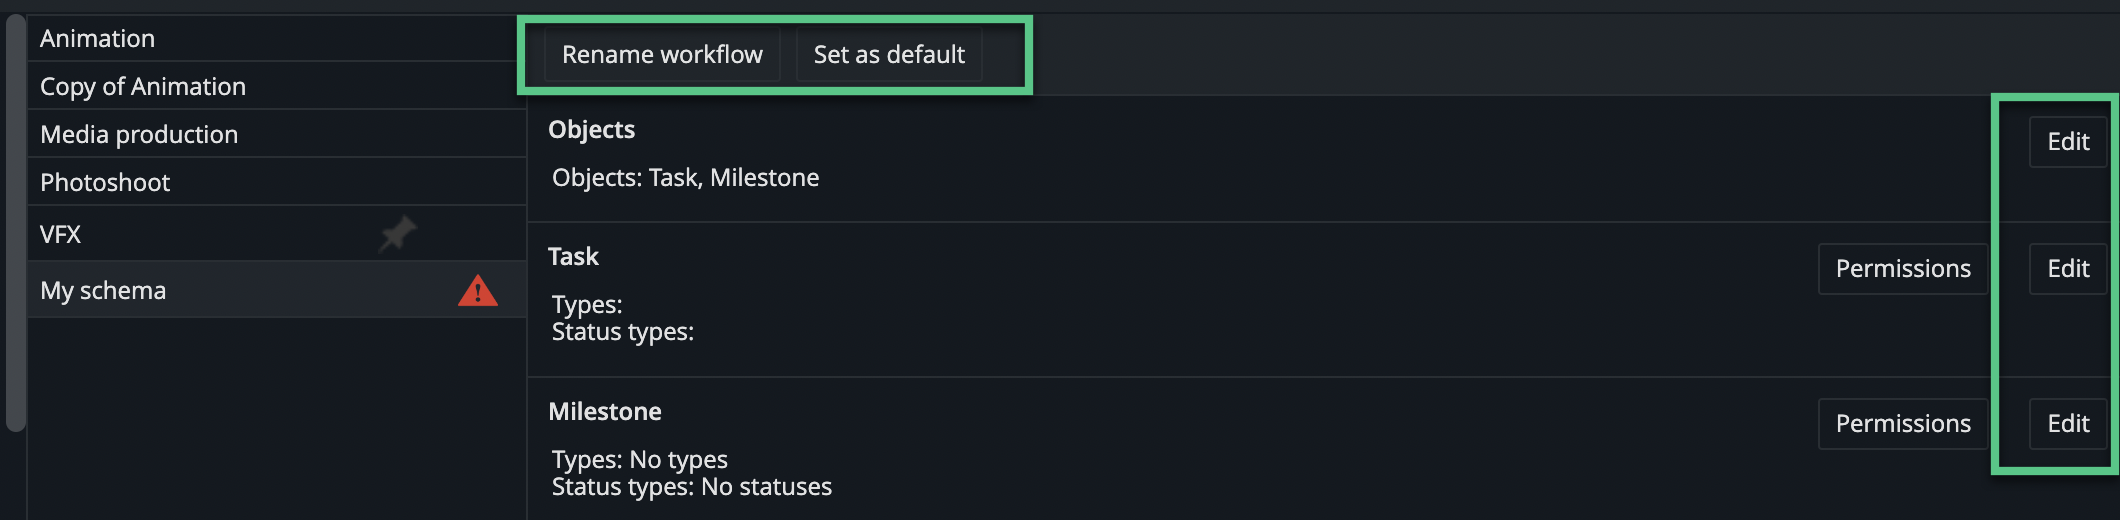Click the pin icon on VFX row

(x=397, y=234)
